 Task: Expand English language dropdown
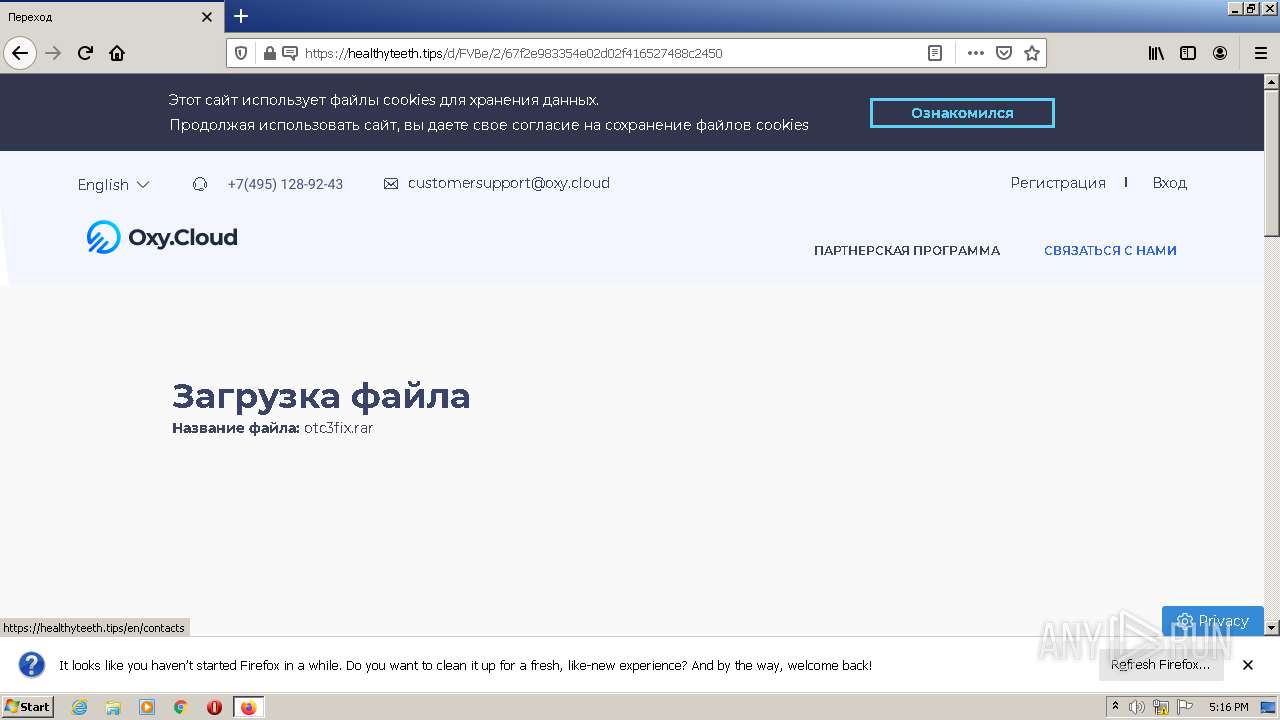[x=113, y=184]
